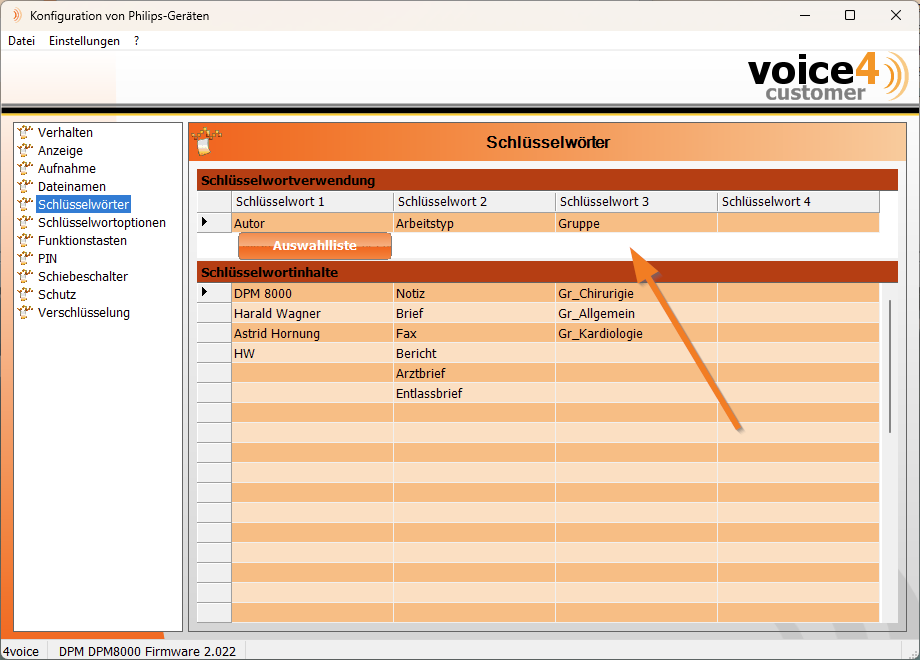Click the icon beside Dateinamen
The image size is (920, 660).
click(x=25, y=187)
